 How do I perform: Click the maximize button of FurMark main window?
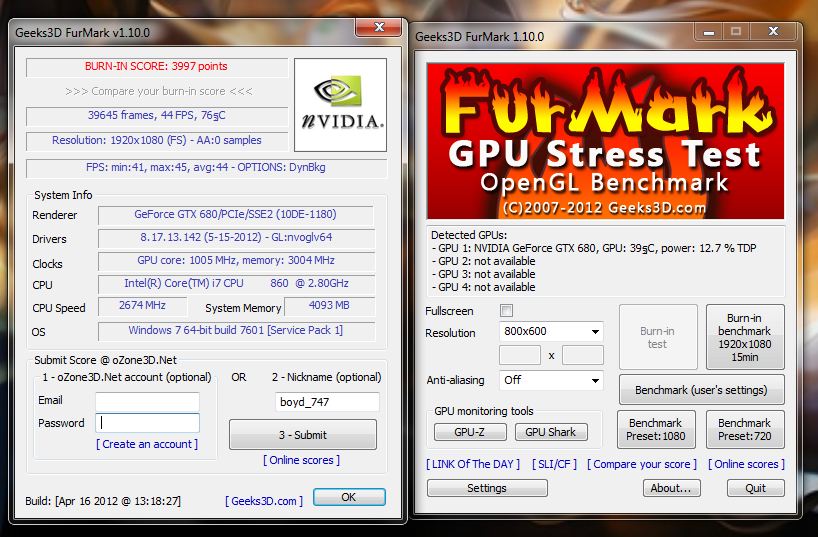point(736,32)
